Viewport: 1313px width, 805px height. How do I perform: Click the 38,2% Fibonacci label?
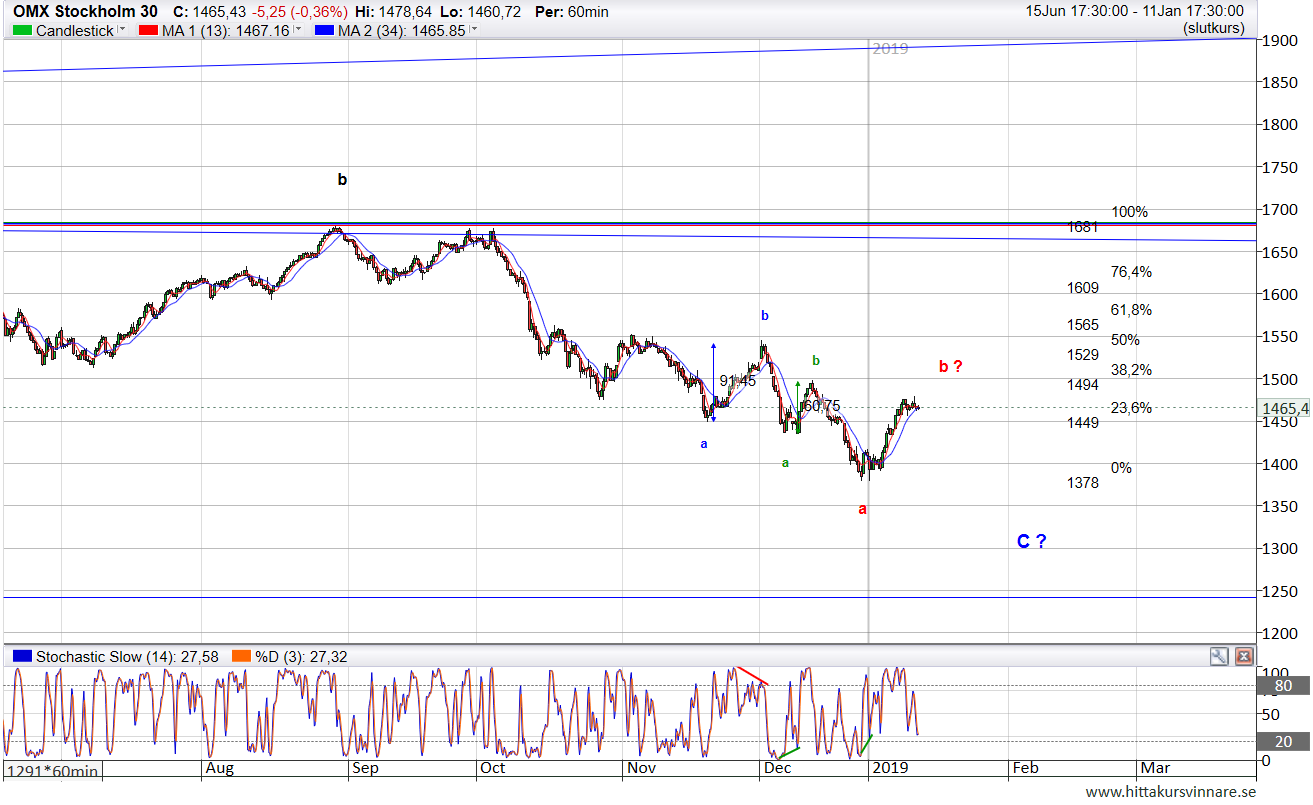pyautogui.click(x=1131, y=370)
